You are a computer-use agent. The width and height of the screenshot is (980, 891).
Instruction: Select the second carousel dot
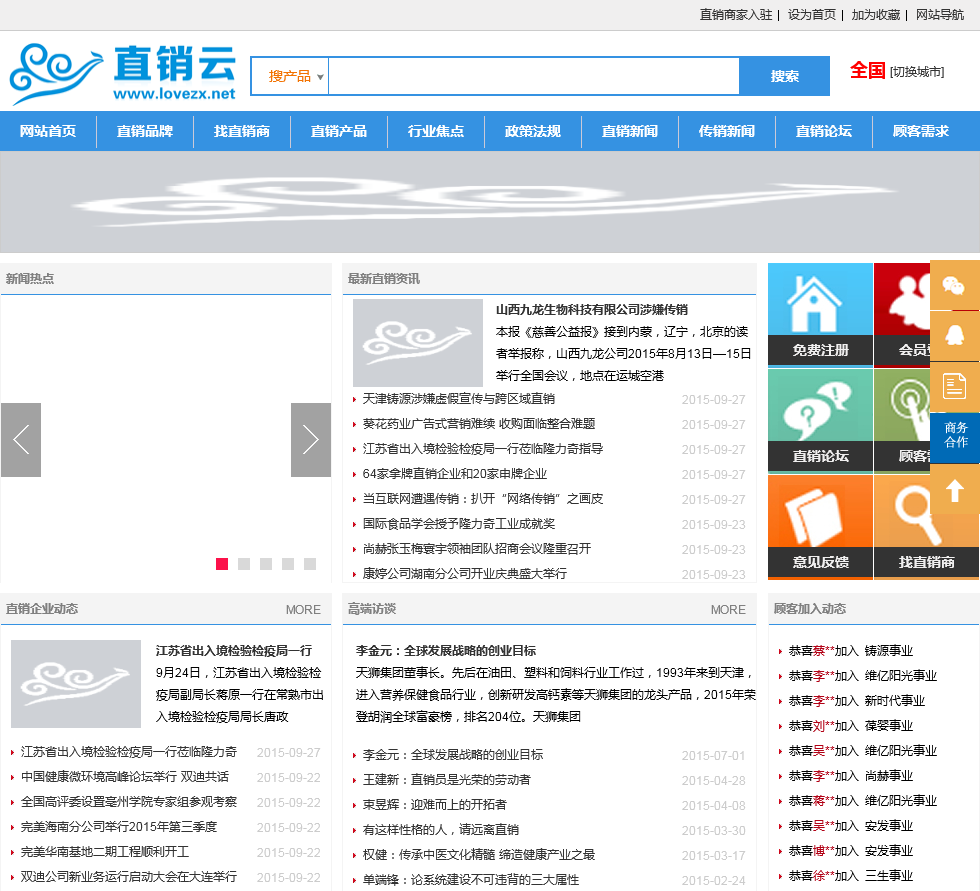244,564
